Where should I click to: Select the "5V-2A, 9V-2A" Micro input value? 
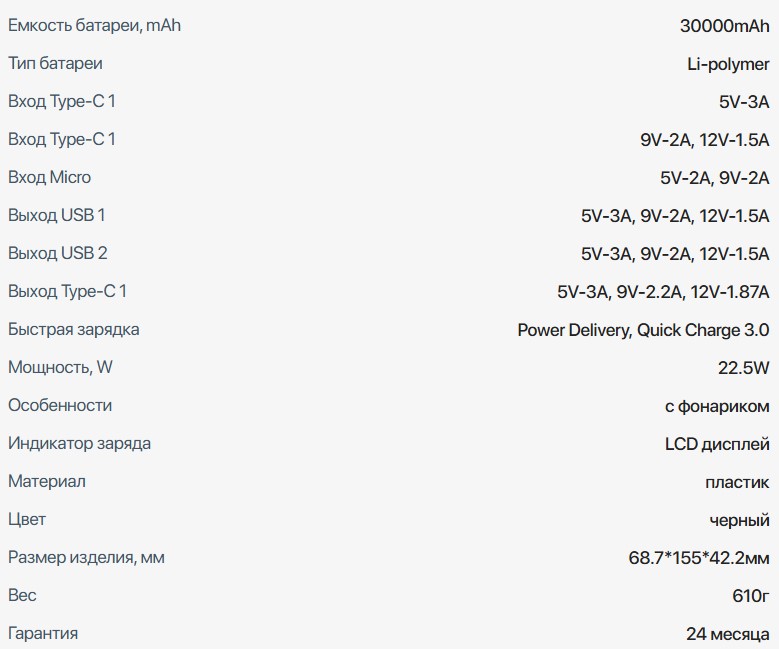(x=714, y=178)
